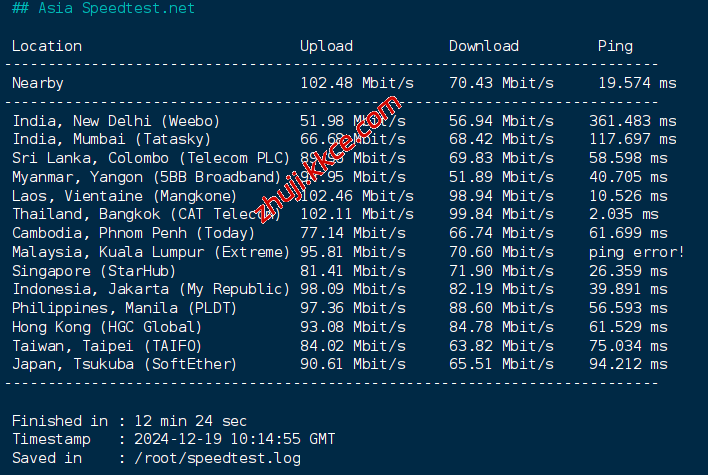Select the Singapore (StarHub) row
This screenshot has height=475, width=708.
pyautogui.click(x=94, y=271)
